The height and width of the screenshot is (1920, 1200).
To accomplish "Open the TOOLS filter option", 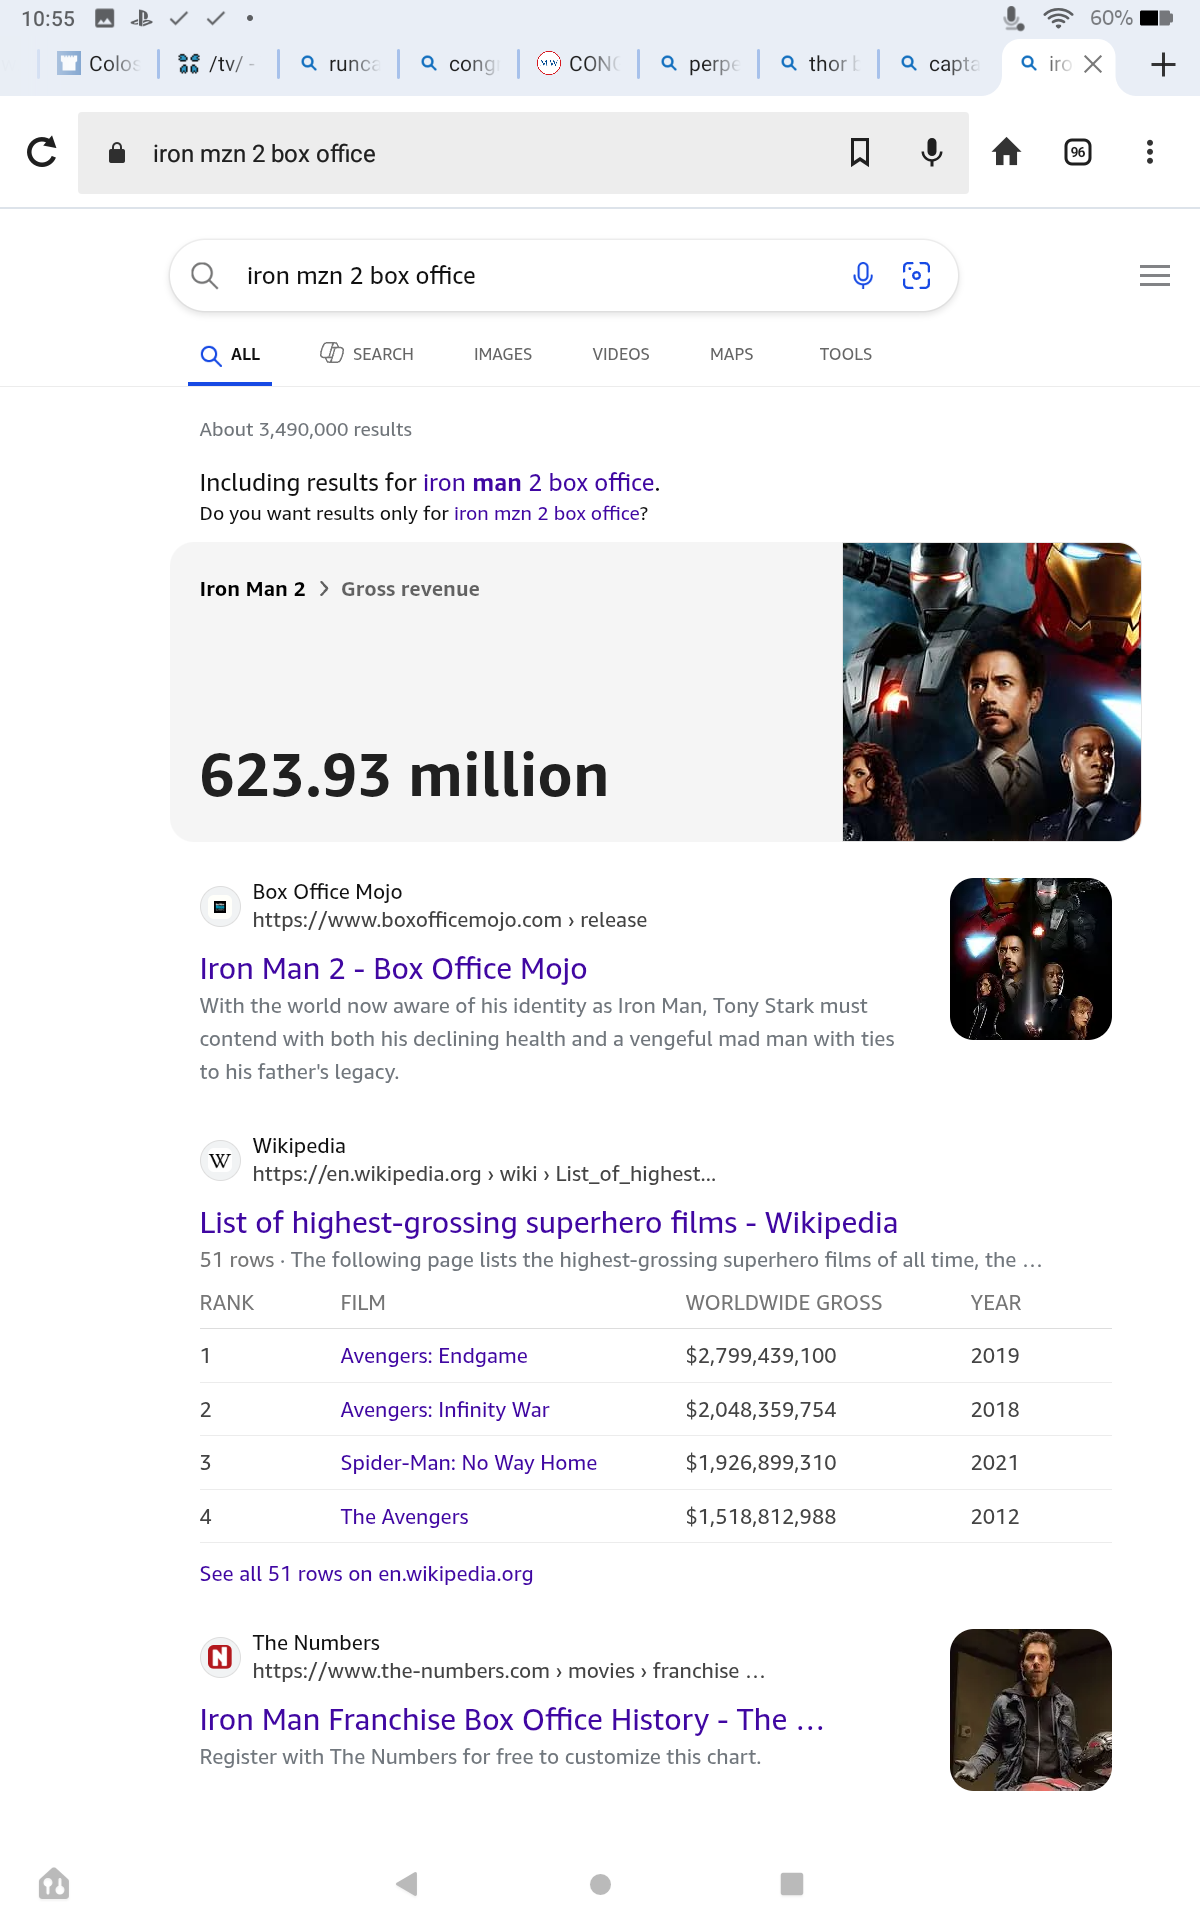I will [x=846, y=354].
